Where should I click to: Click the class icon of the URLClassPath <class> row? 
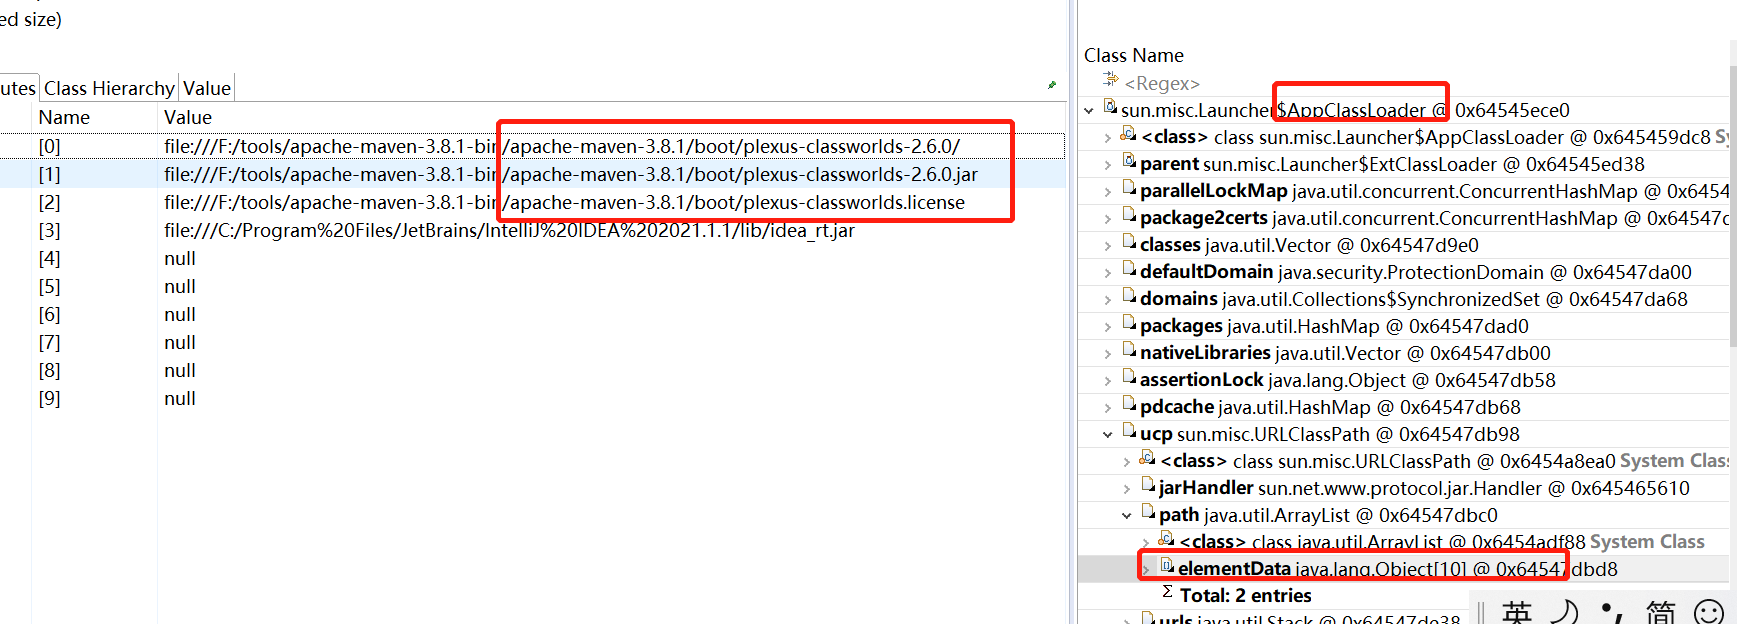tap(1148, 458)
